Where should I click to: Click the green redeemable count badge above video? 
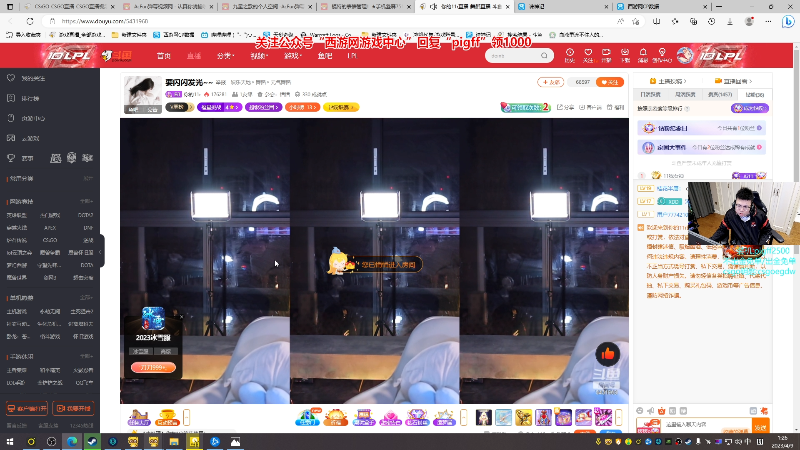pyautogui.click(x=526, y=107)
